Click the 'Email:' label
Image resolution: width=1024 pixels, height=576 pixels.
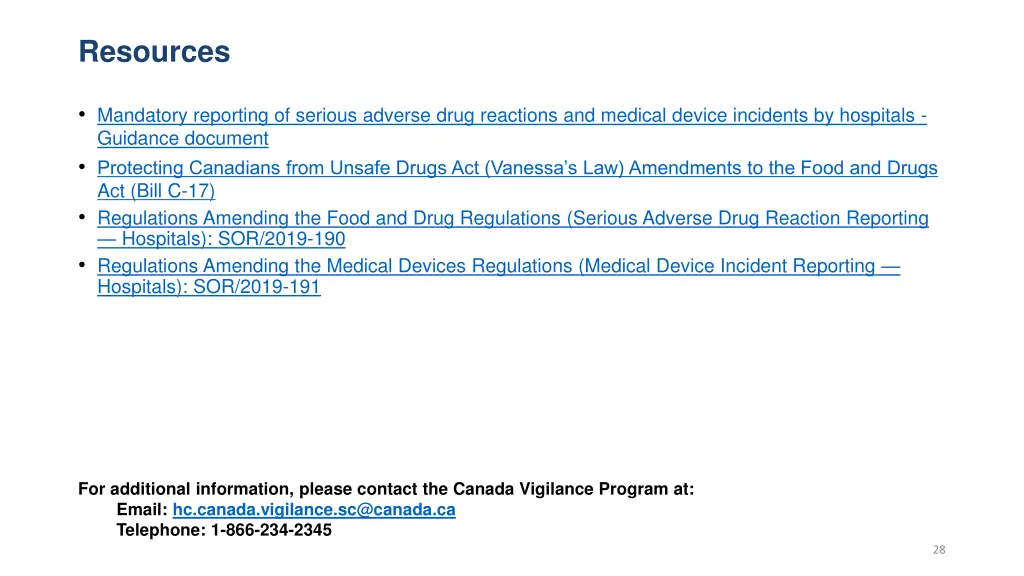click(142, 509)
